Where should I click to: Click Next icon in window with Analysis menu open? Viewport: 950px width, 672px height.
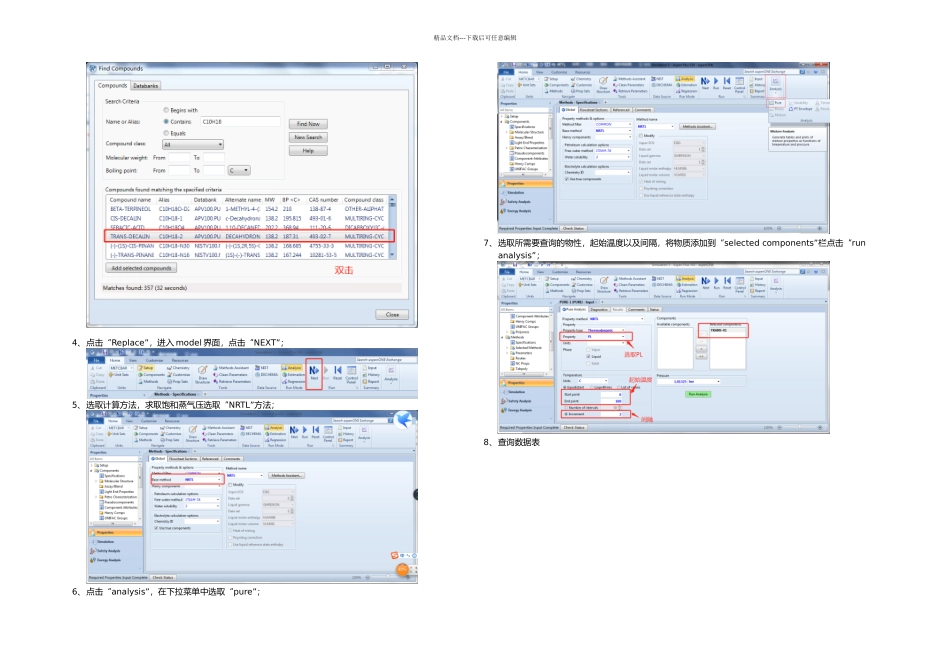(705, 83)
